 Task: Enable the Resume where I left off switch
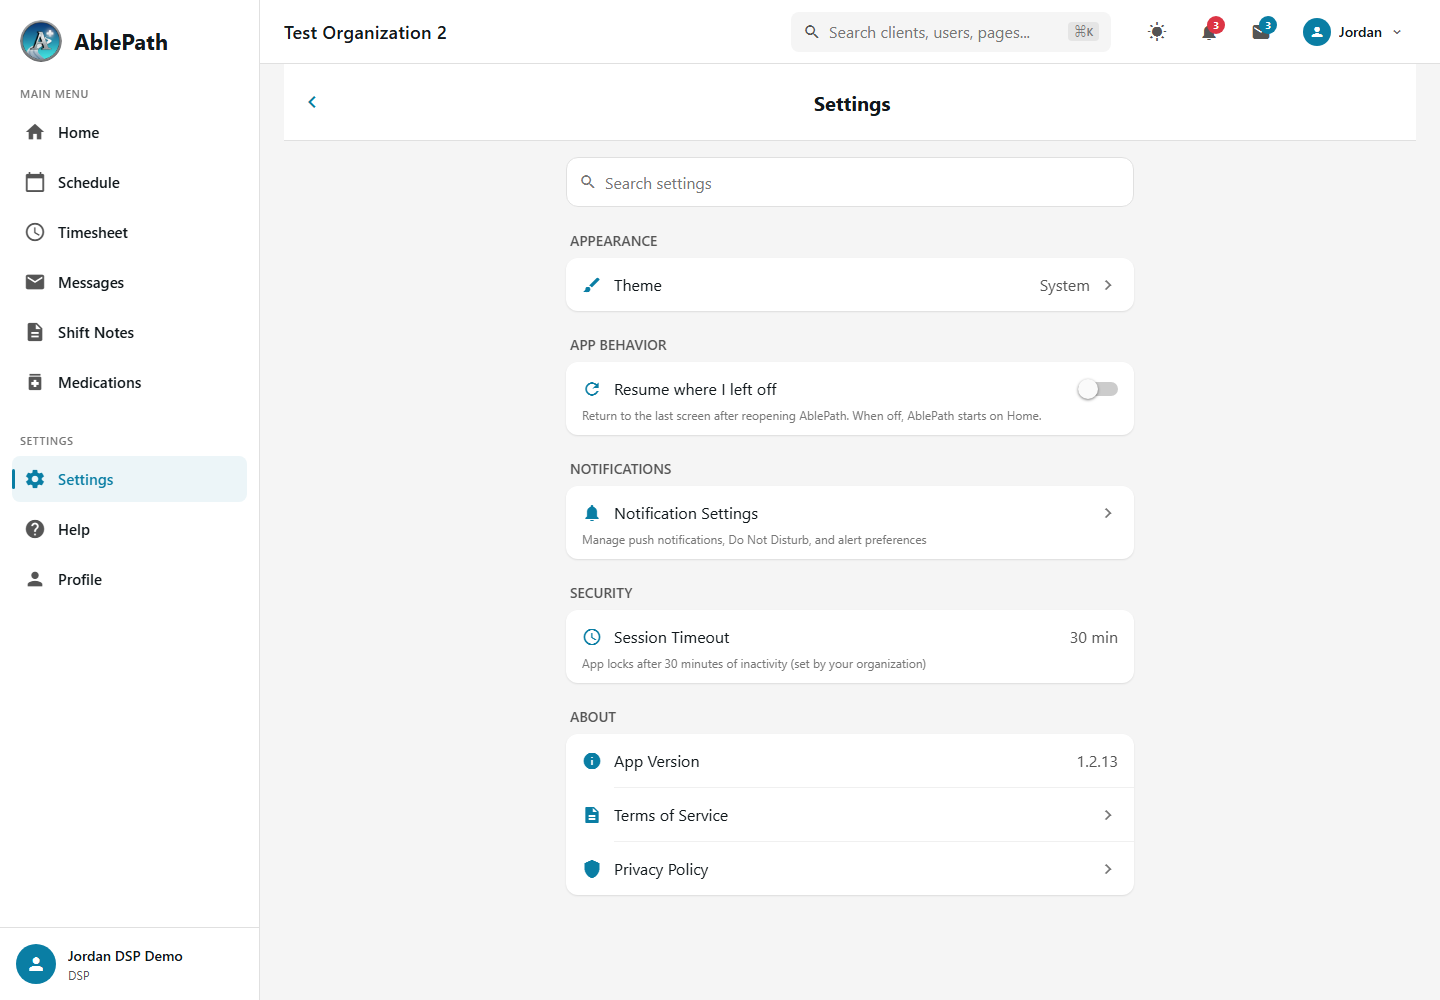point(1097,389)
